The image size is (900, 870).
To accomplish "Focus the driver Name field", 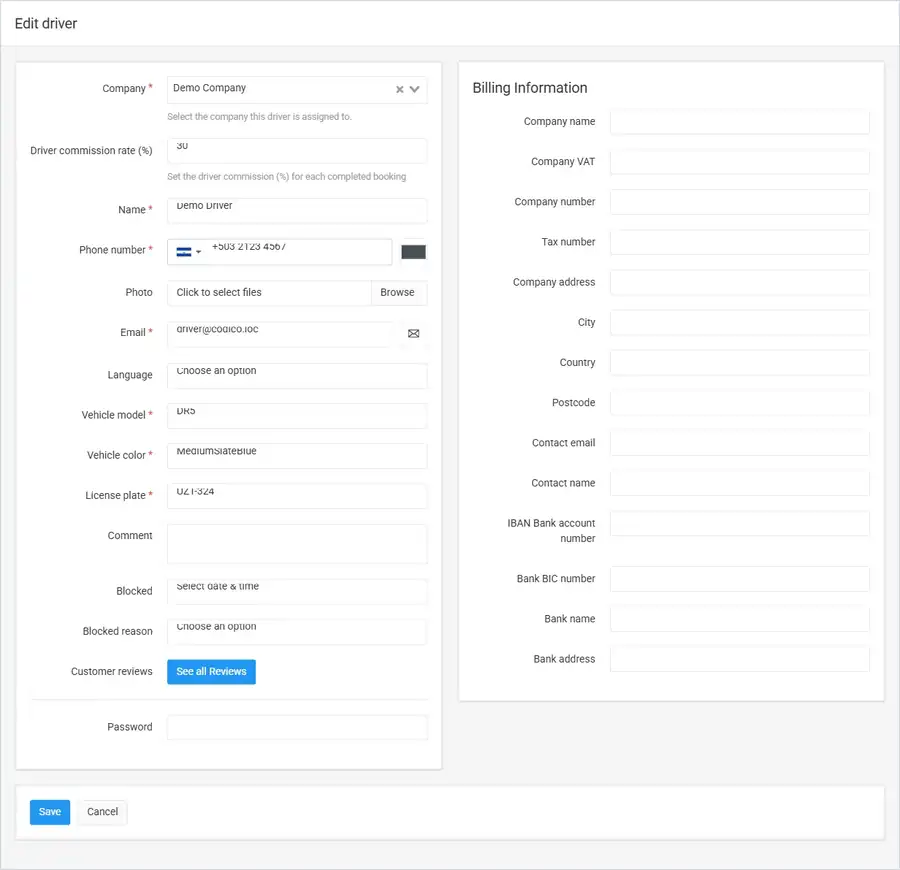I will click(x=297, y=210).
